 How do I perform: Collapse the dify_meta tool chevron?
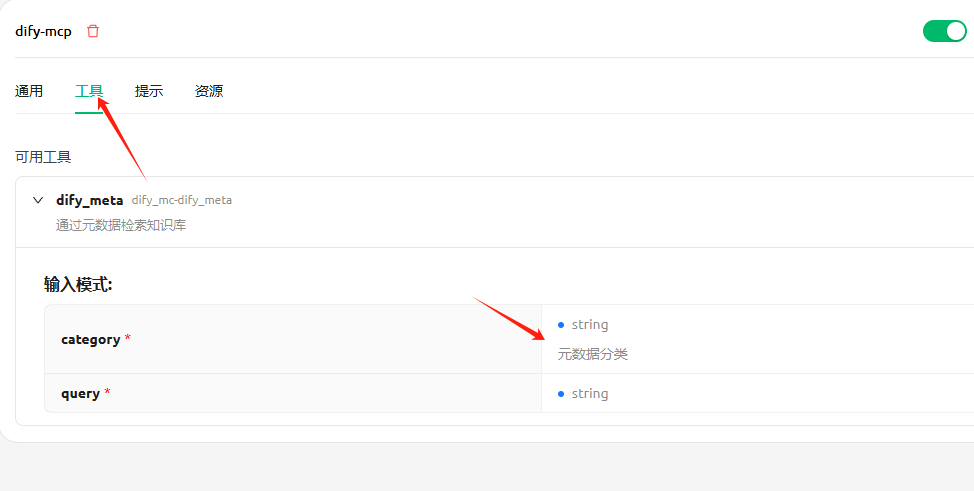[38, 200]
